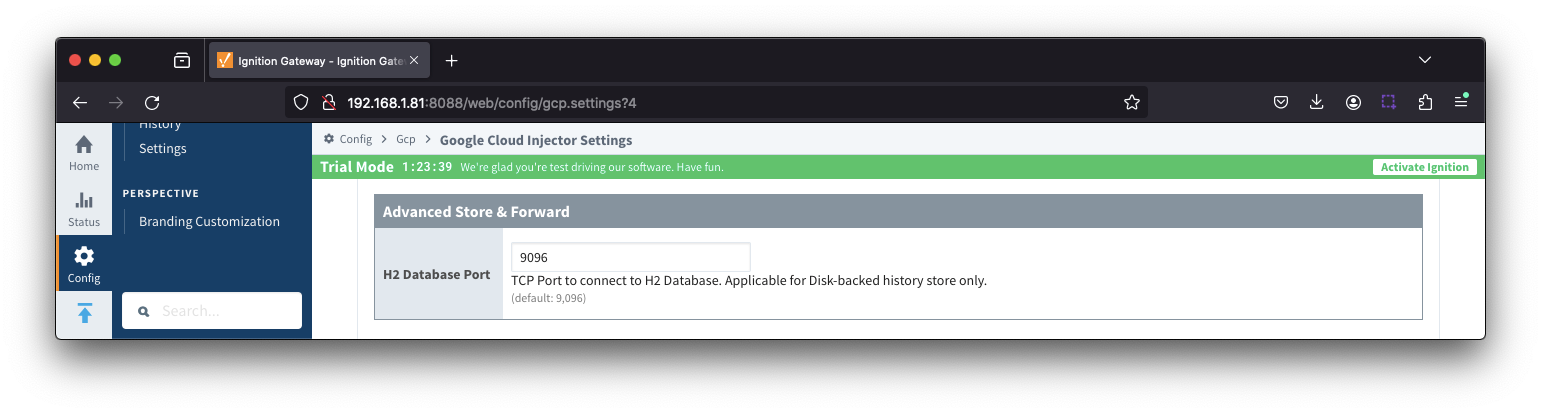
Task: Open Firefox extensions puzzle icon
Action: 1425,102
